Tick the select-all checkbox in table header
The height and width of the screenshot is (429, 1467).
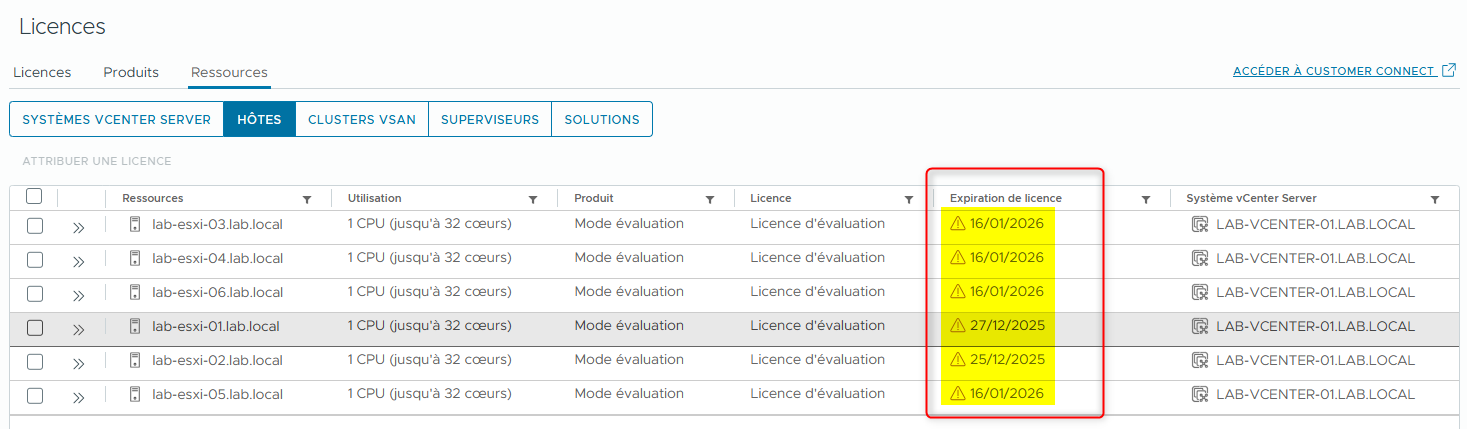(34, 197)
